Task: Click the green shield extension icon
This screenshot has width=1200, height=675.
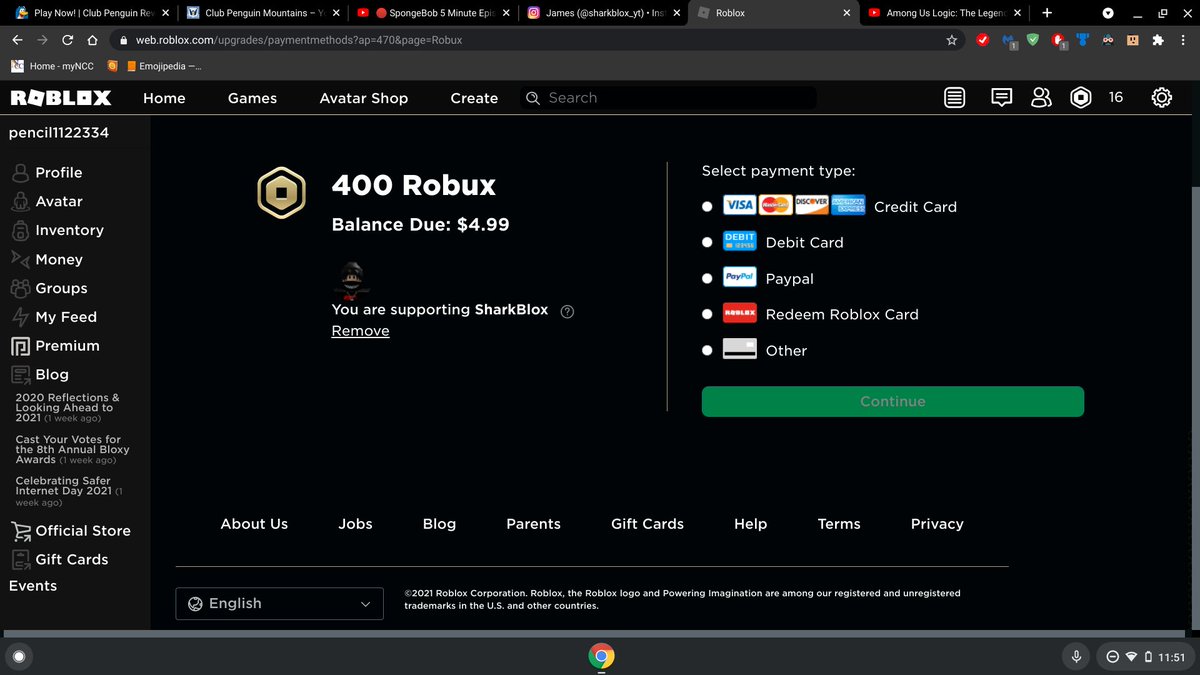Action: pyautogui.click(x=1033, y=40)
